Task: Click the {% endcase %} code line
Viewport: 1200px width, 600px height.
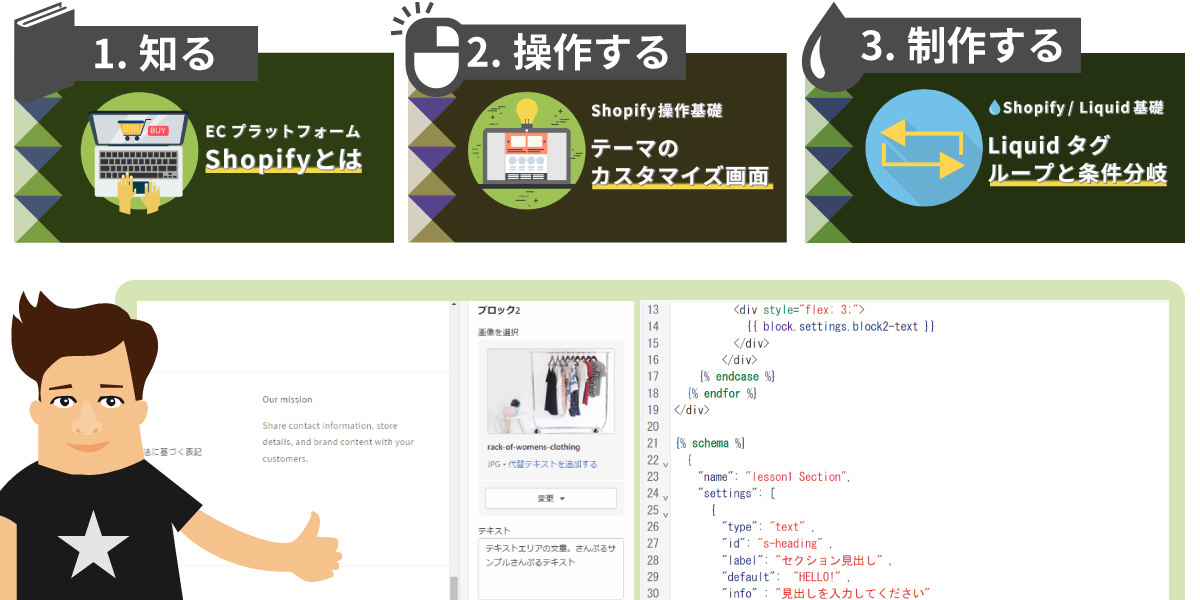Action: point(738,376)
